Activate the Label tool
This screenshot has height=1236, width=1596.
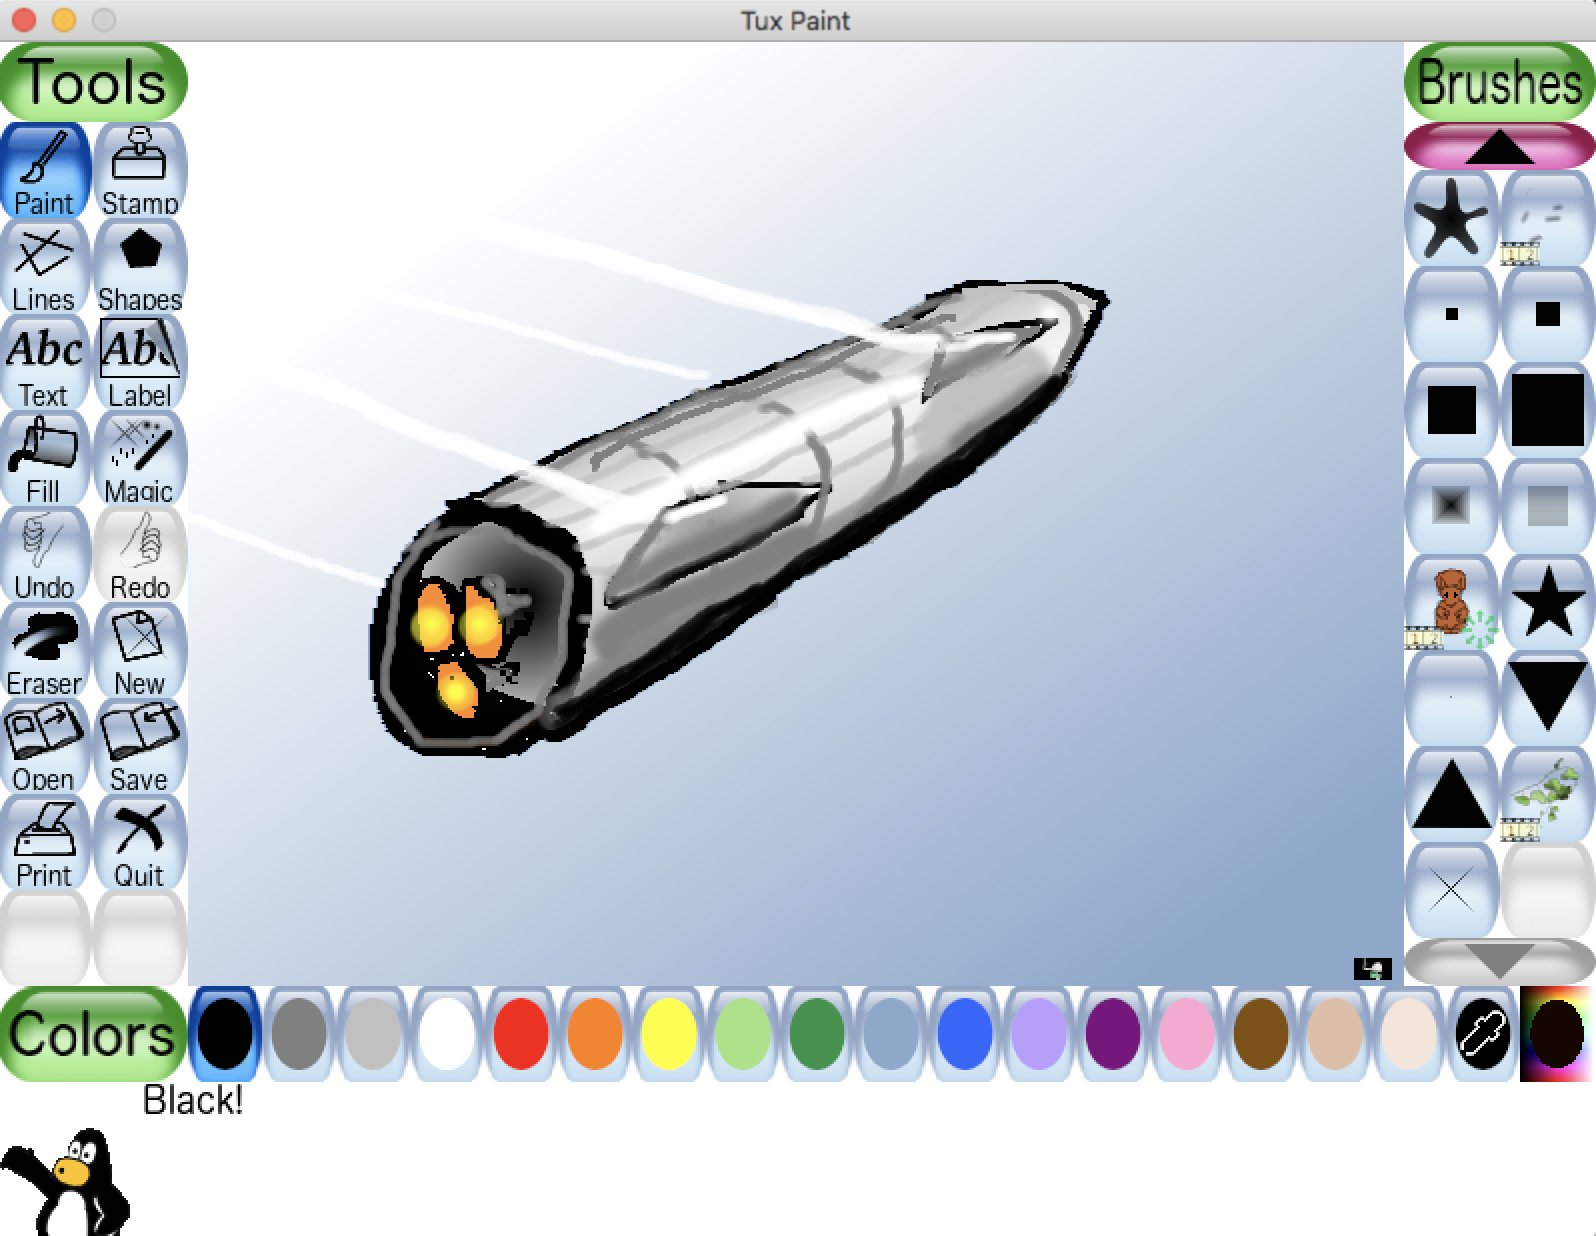click(x=140, y=363)
